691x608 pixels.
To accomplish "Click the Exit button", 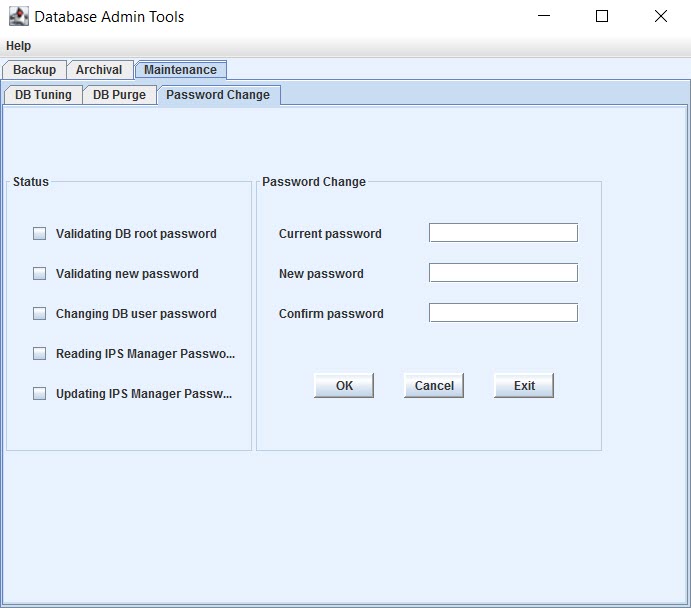I will click(524, 386).
